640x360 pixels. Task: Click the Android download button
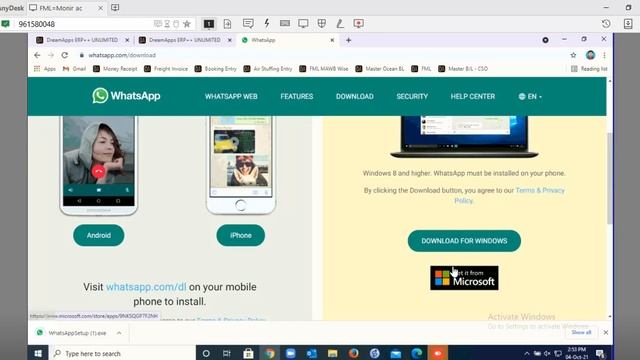pos(99,235)
